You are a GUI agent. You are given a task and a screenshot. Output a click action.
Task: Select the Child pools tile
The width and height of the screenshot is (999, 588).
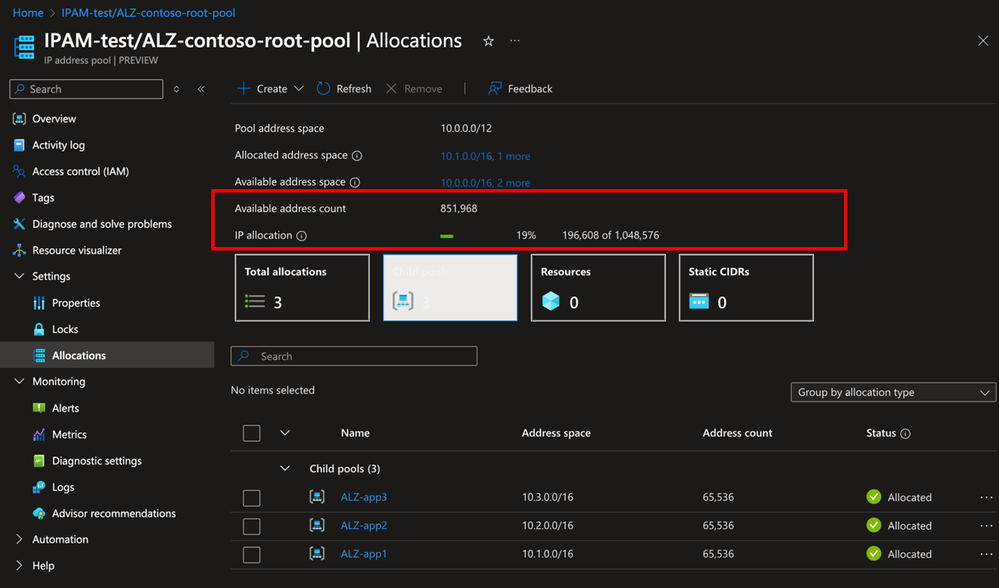[450, 288]
